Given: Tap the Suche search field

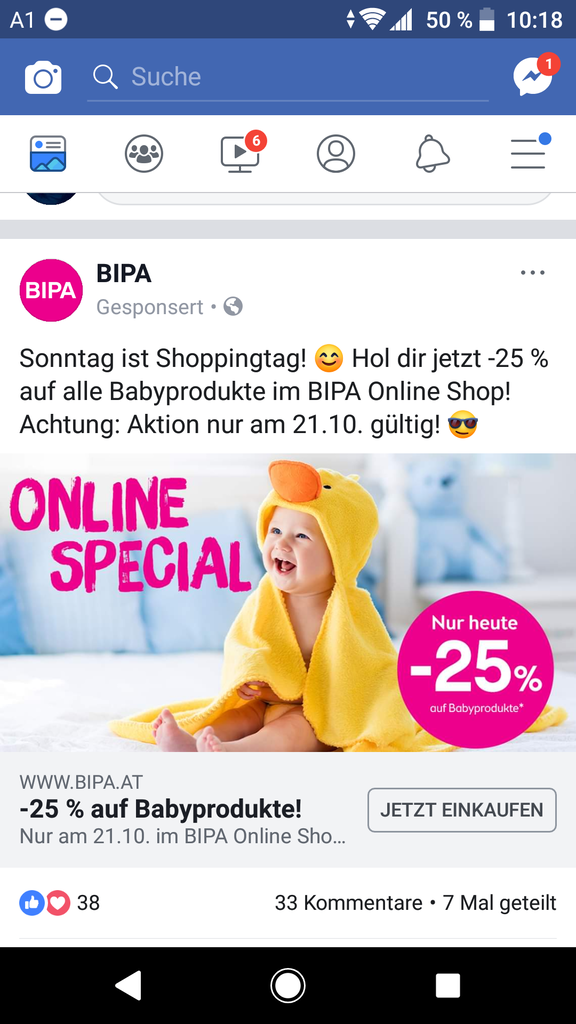Looking at the screenshot, I should coord(288,77).
